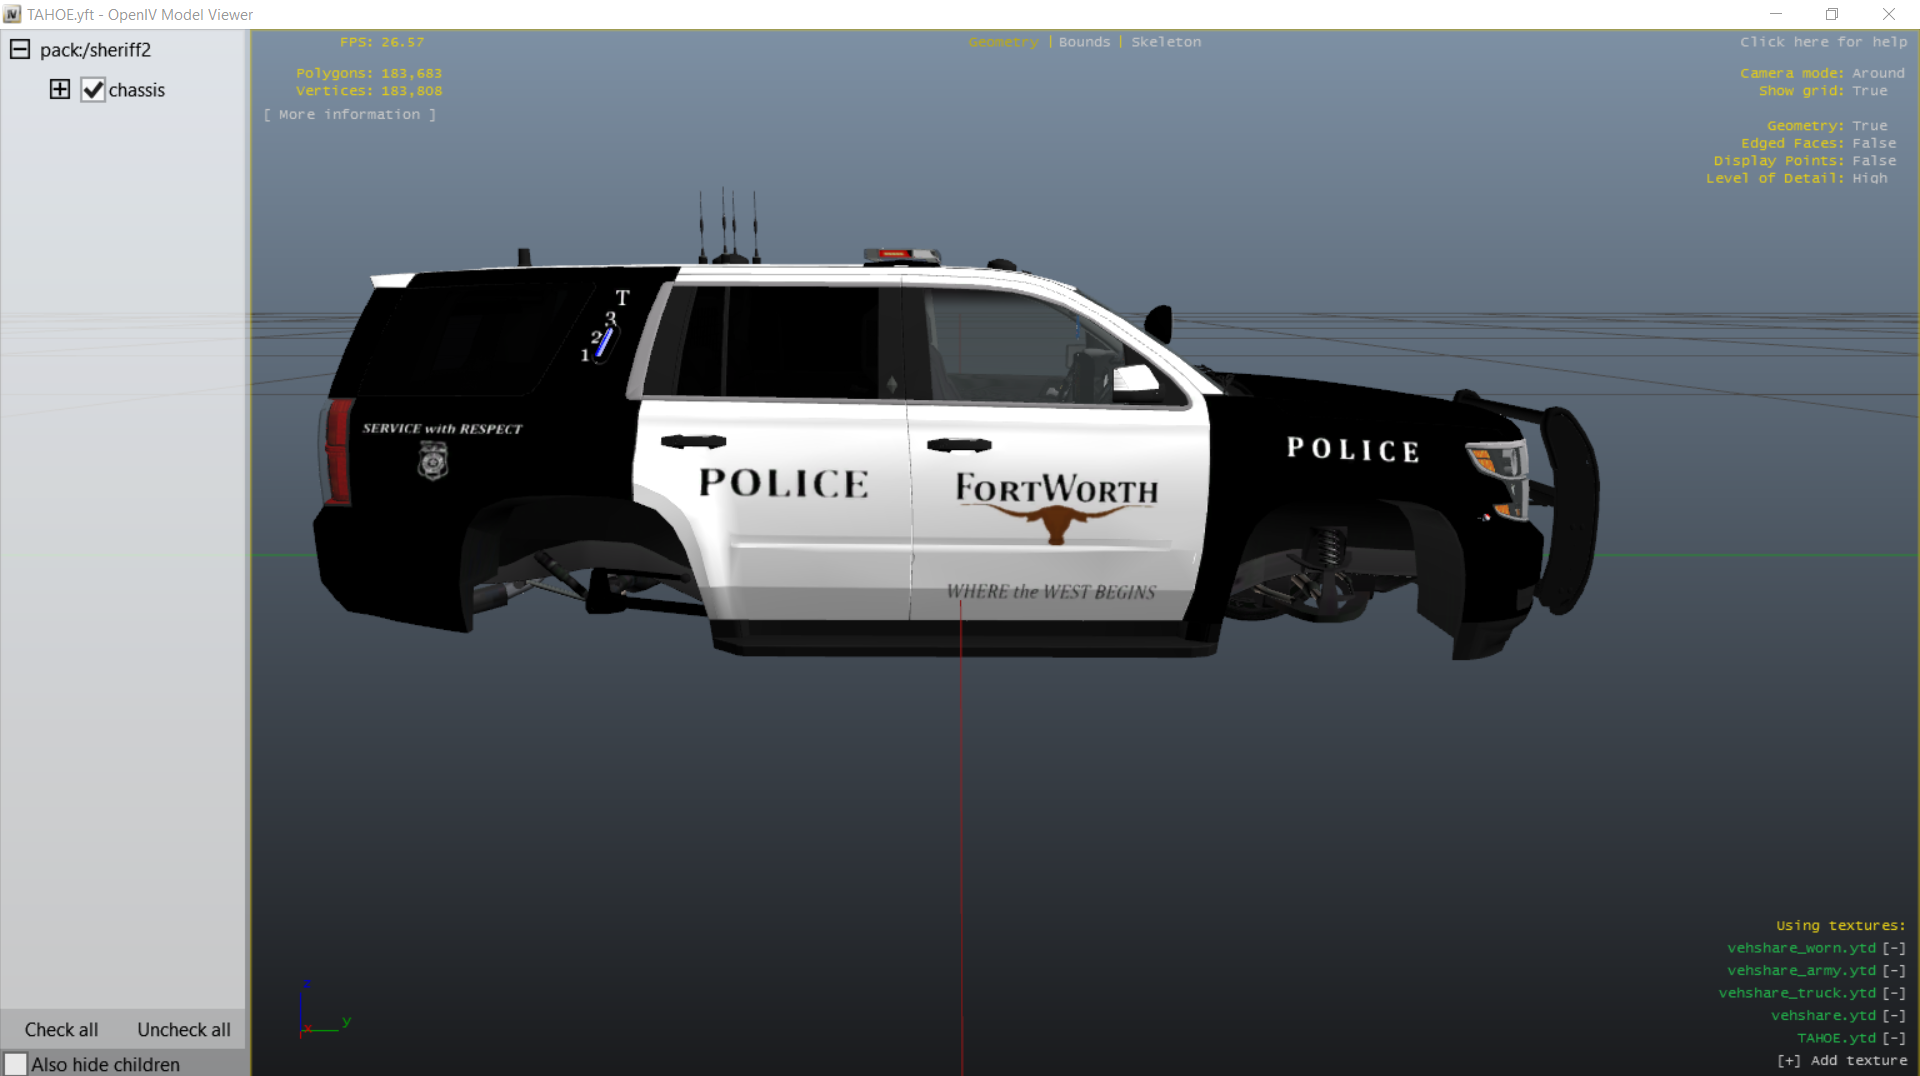Remove vehshare_truck.ytd texture with [-]
Viewport: 1920px width, 1076px height.
pos(1894,993)
